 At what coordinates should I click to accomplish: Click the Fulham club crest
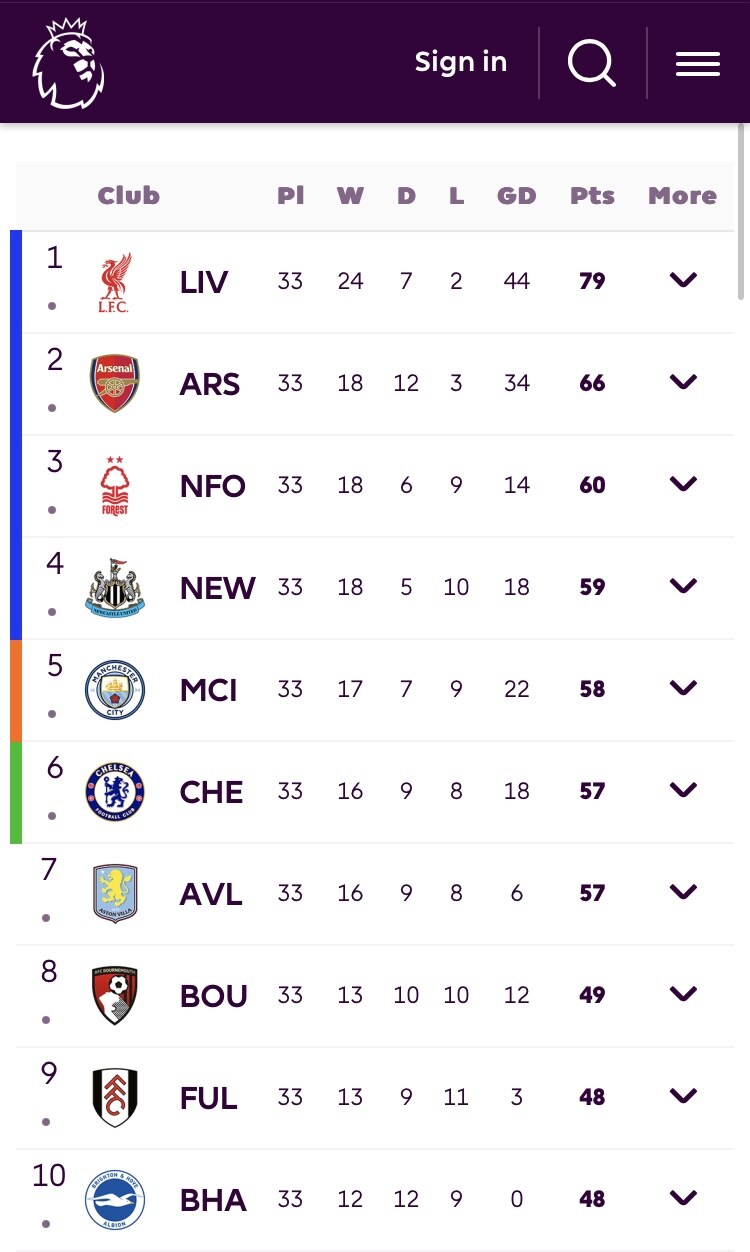click(x=115, y=1098)
